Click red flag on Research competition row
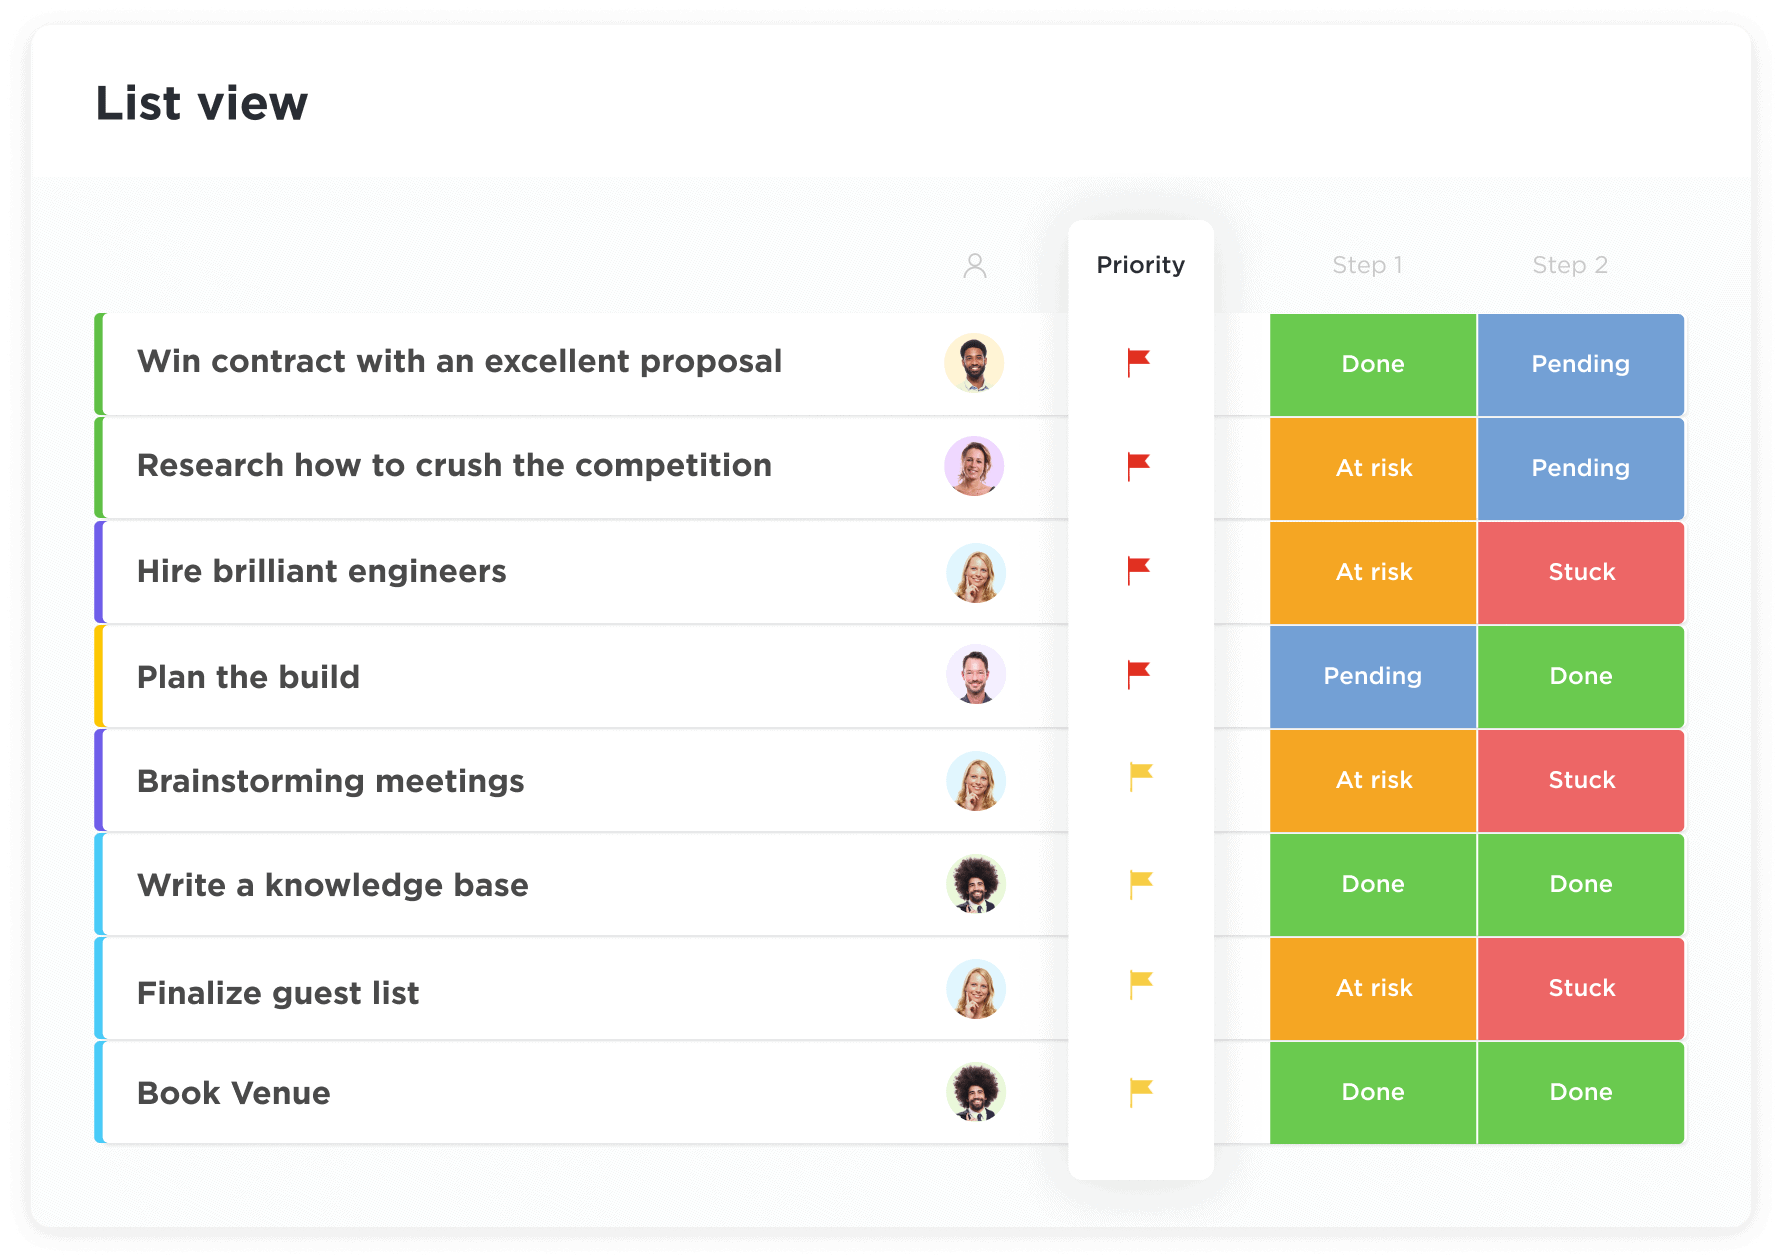Screen dimensions: 1780x1260 [x=1138, y=466]
